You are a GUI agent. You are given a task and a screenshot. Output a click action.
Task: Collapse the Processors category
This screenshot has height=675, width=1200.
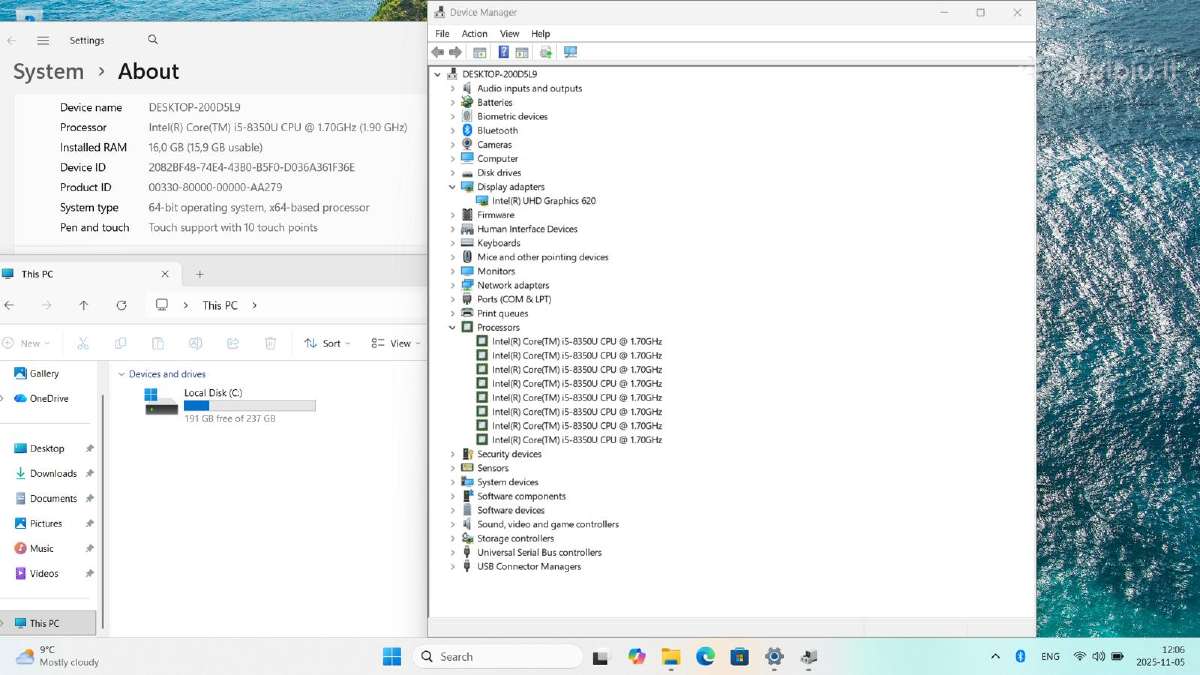[452, 328]
